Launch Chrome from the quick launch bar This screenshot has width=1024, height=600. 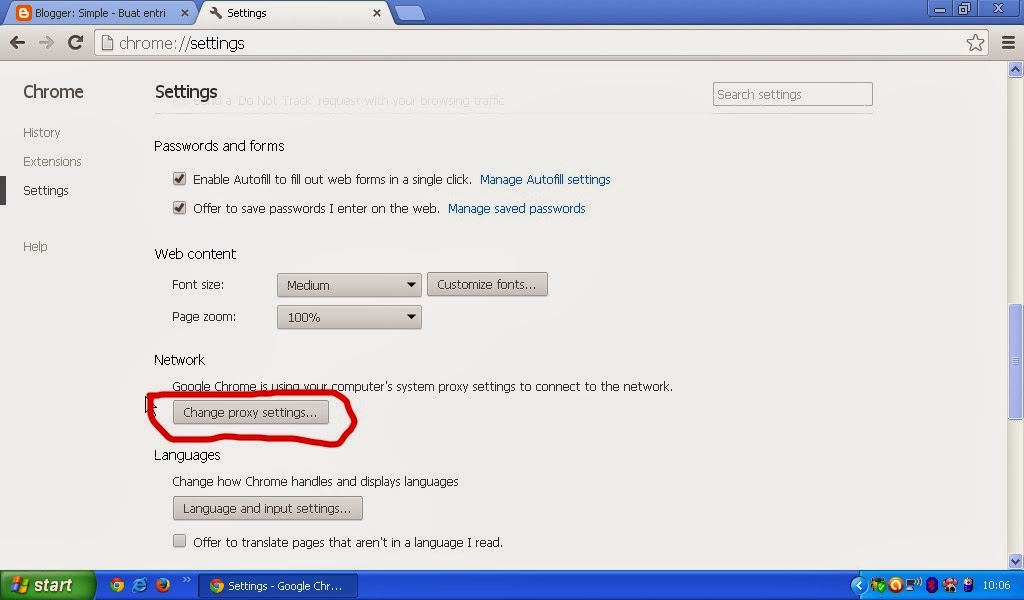coord(117,585)
